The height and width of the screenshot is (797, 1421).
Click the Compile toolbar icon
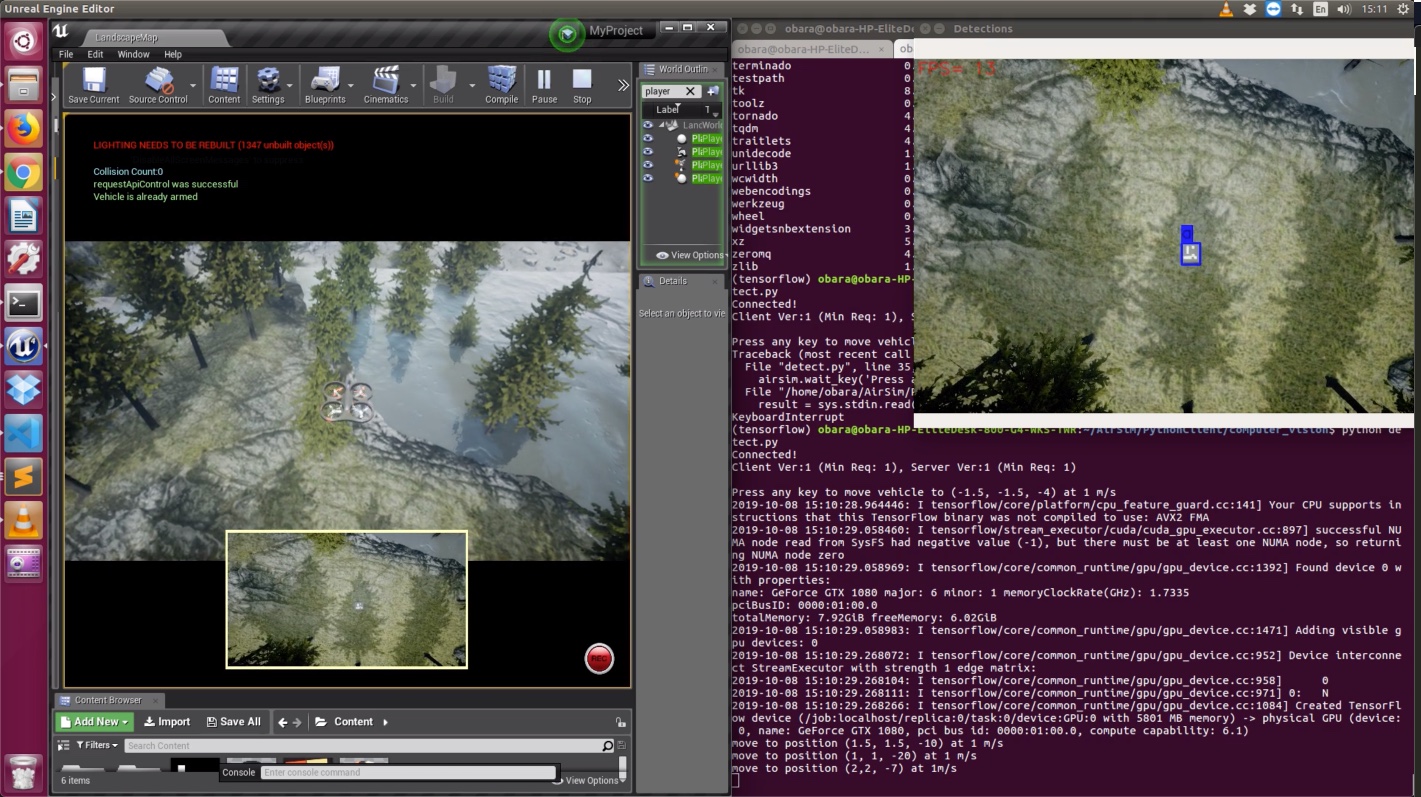pos(501,86)
